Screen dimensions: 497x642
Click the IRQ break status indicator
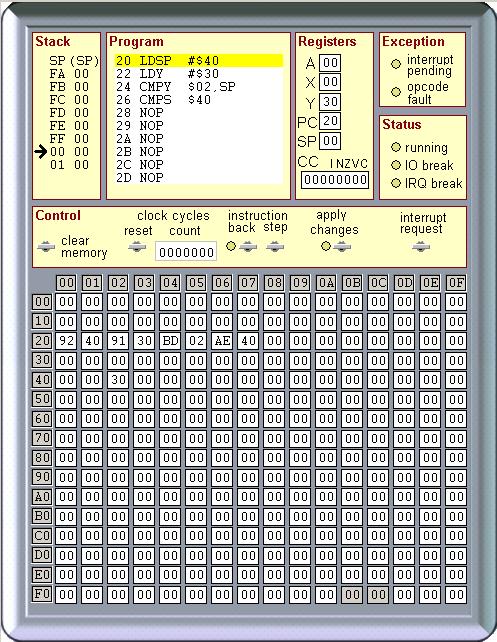pyautogui.click(x=396, y=183)
